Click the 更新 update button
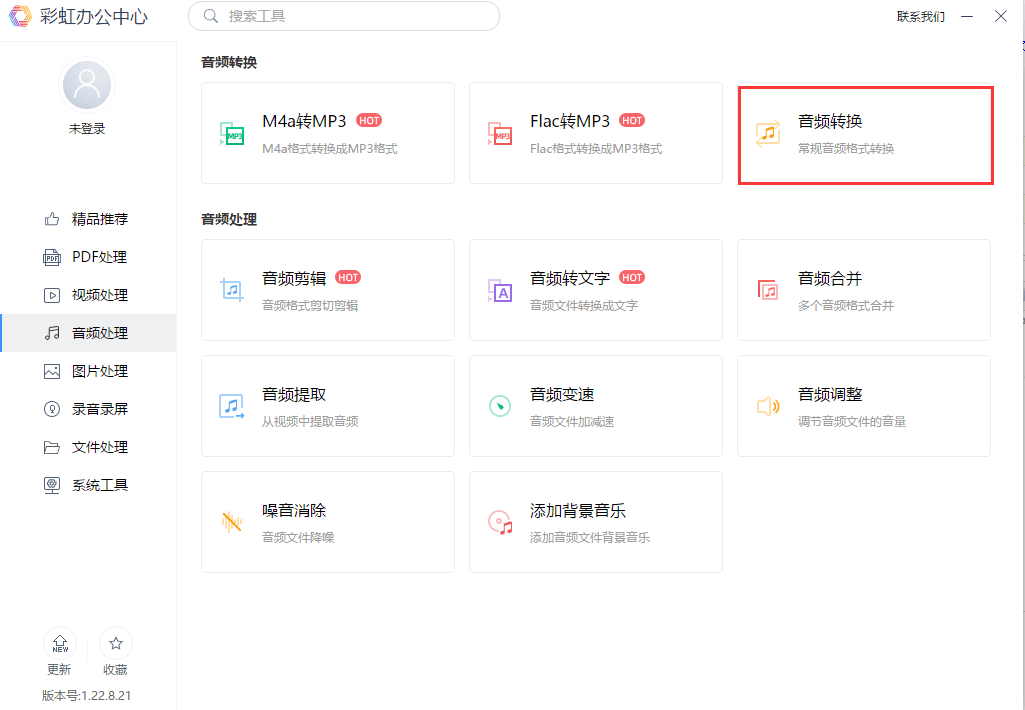 (59, 652)
